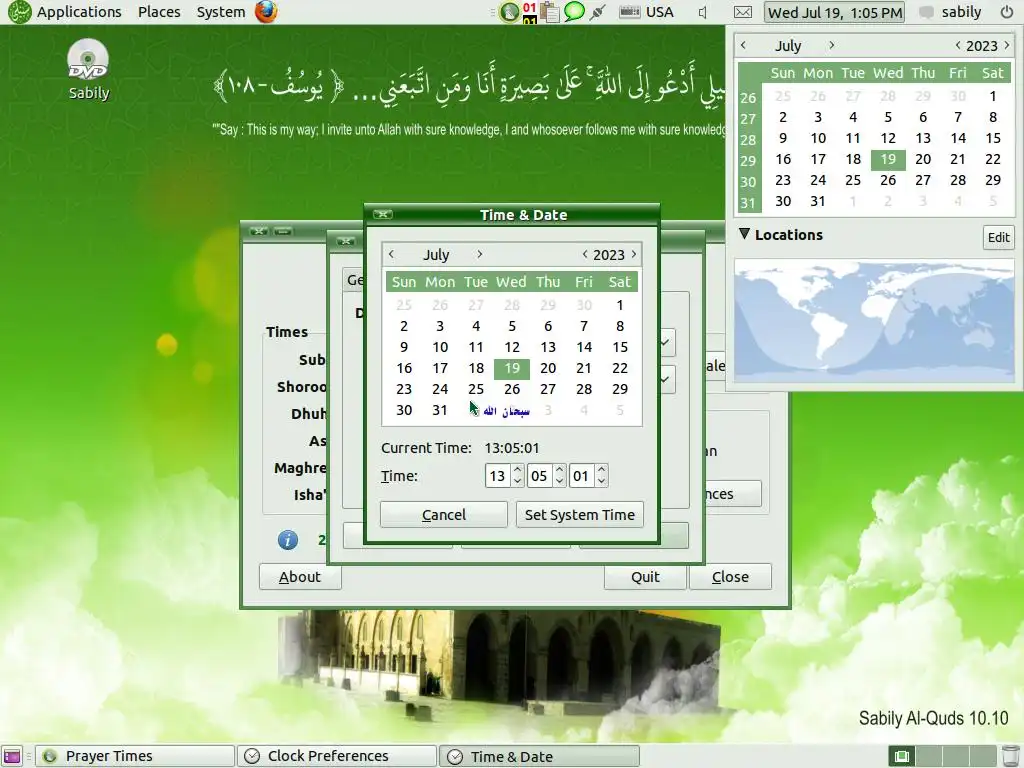Open the volume speaker icon
Image resolution: width=1024 pixels, height=768 pixels.
[x=703, y=12]
